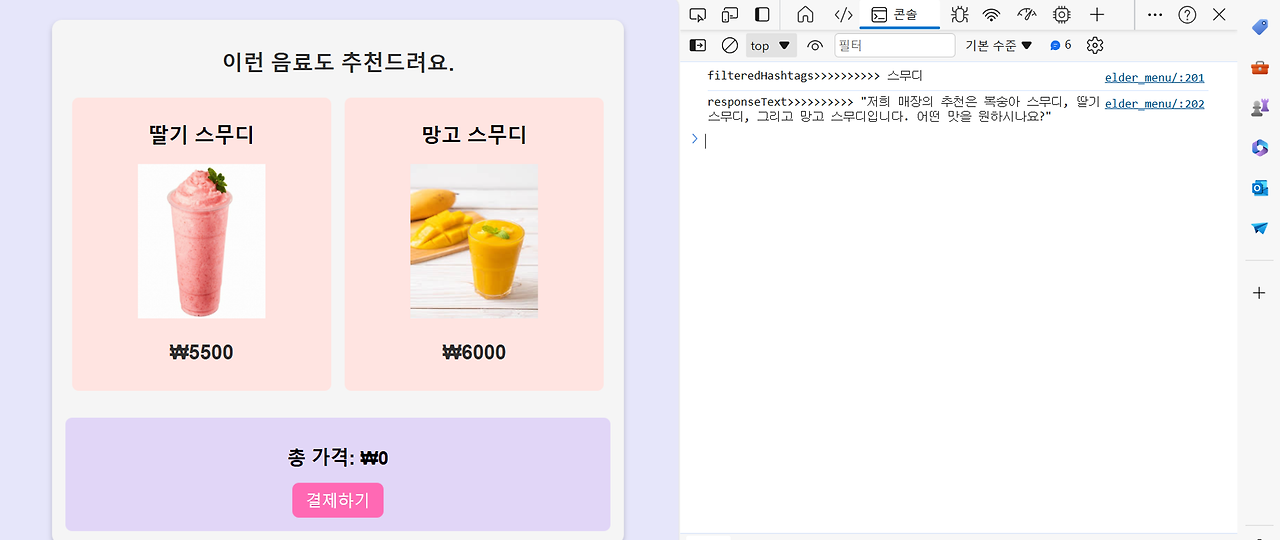Screen dimensions: 1280x540
Task: Switch to the 콘솔 tab
Action: pyautogui.click(x=899, y=15)
